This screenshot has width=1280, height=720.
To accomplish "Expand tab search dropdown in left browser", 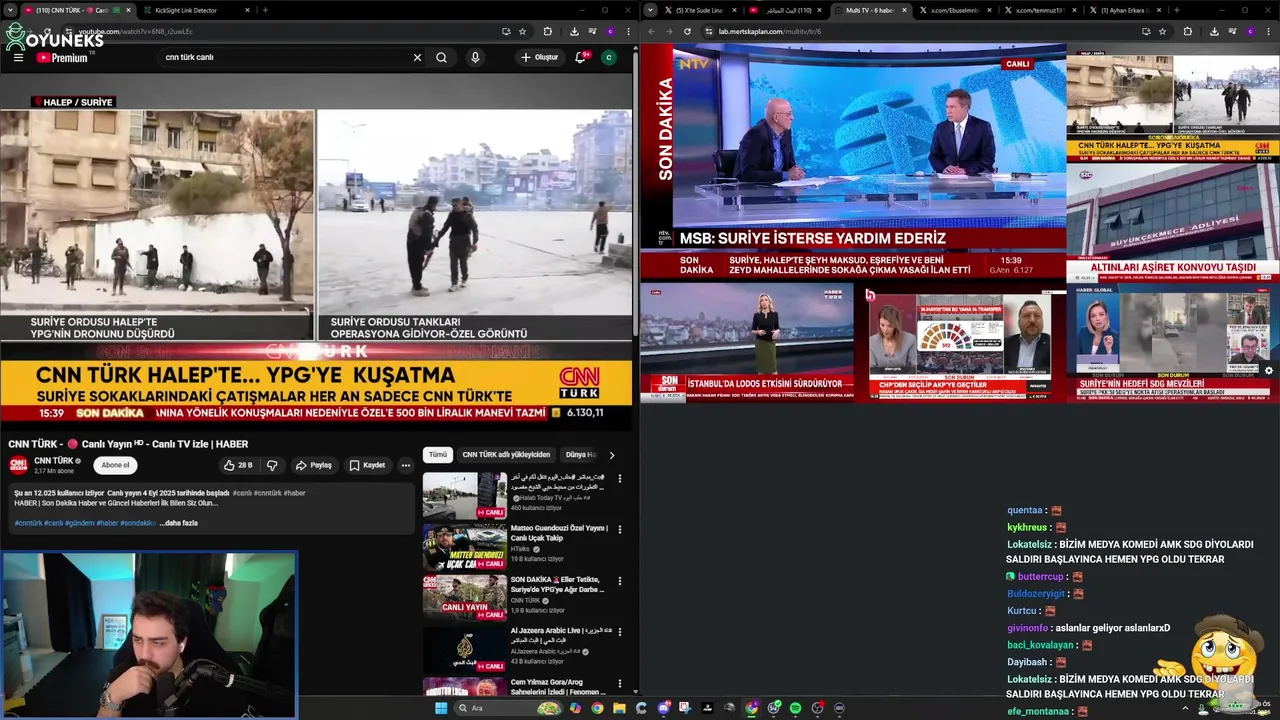I will pyautogui.click(x=10, y=10).
